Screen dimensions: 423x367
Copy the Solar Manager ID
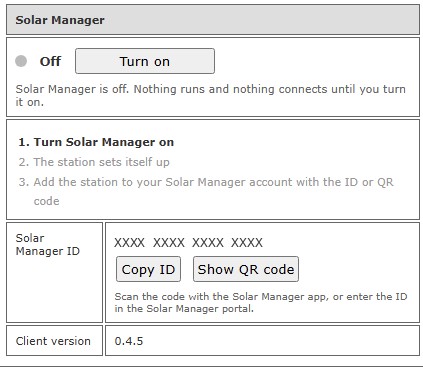(x=148, y=269)
